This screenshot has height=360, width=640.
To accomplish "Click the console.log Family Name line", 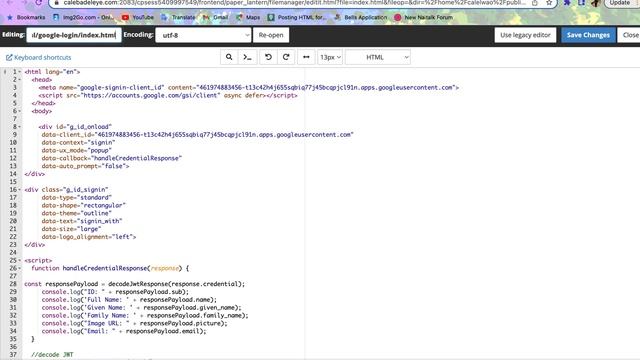I will [145, 315].
